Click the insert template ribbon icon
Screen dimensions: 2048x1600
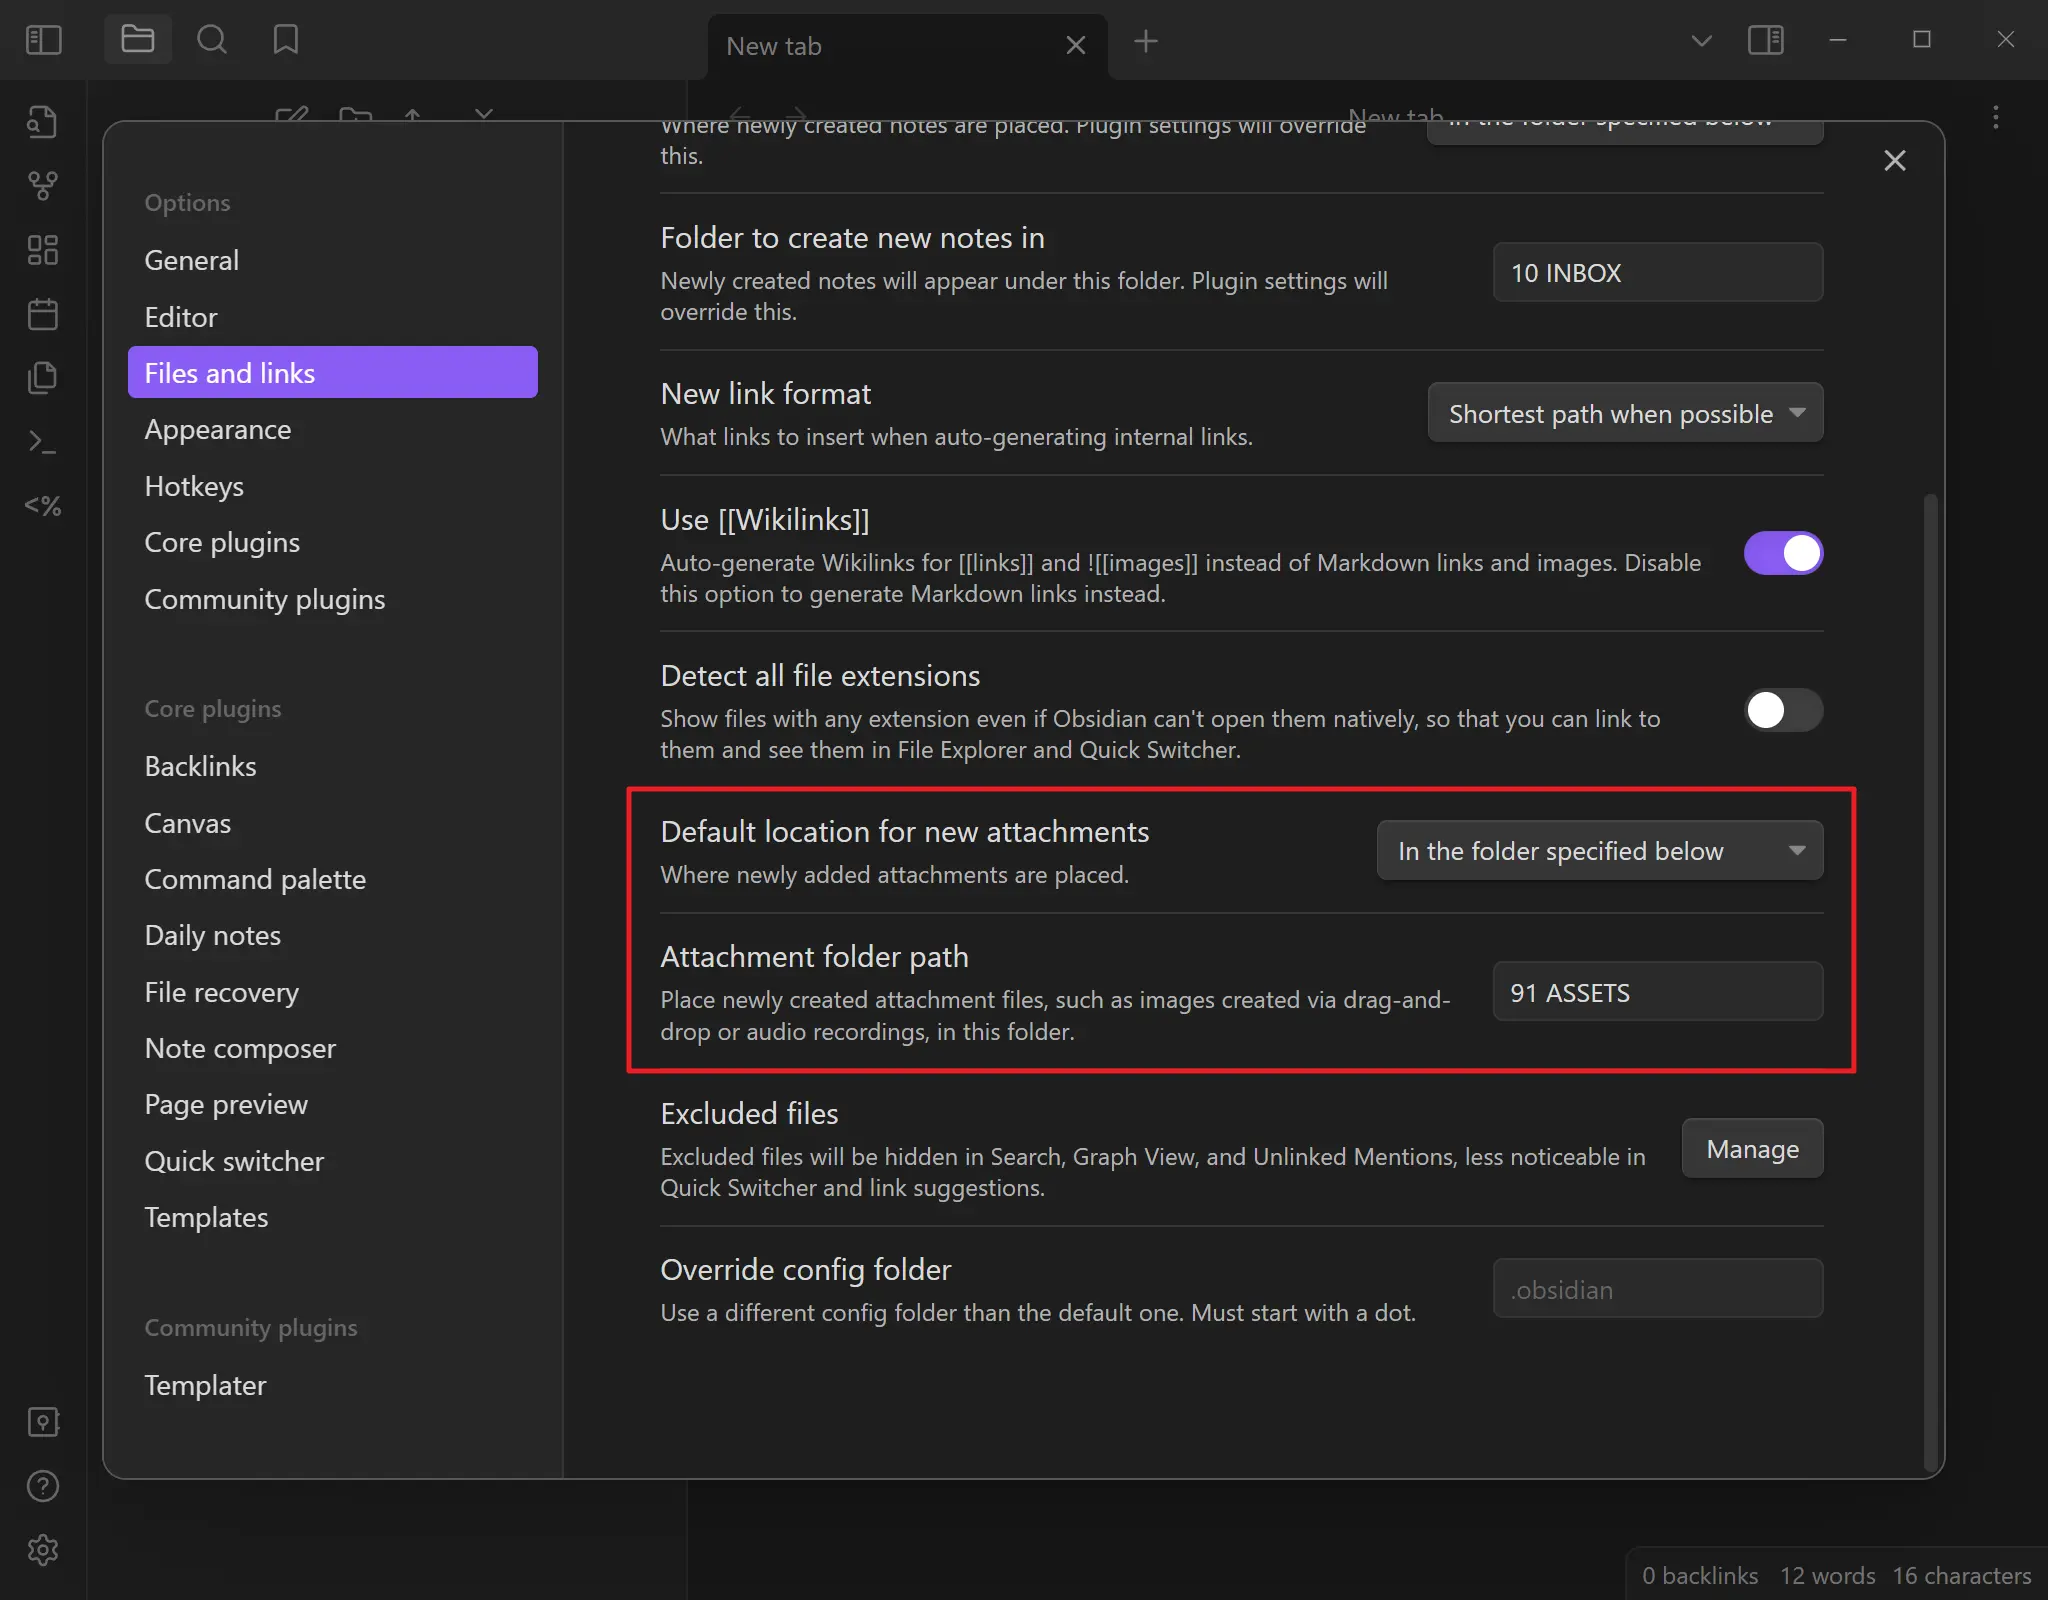(42, 378)
